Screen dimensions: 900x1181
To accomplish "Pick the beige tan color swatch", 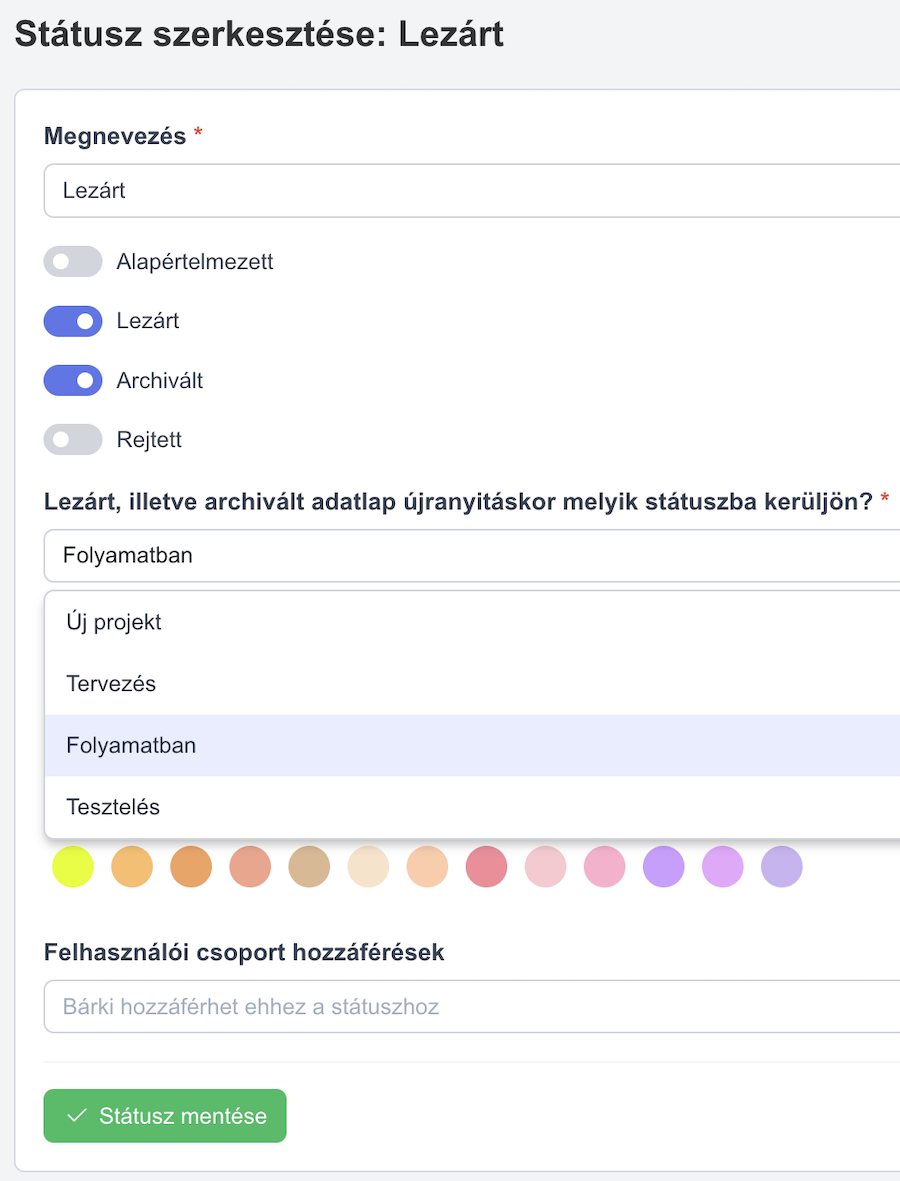I will pyautogui.click(x=310, y=866).
